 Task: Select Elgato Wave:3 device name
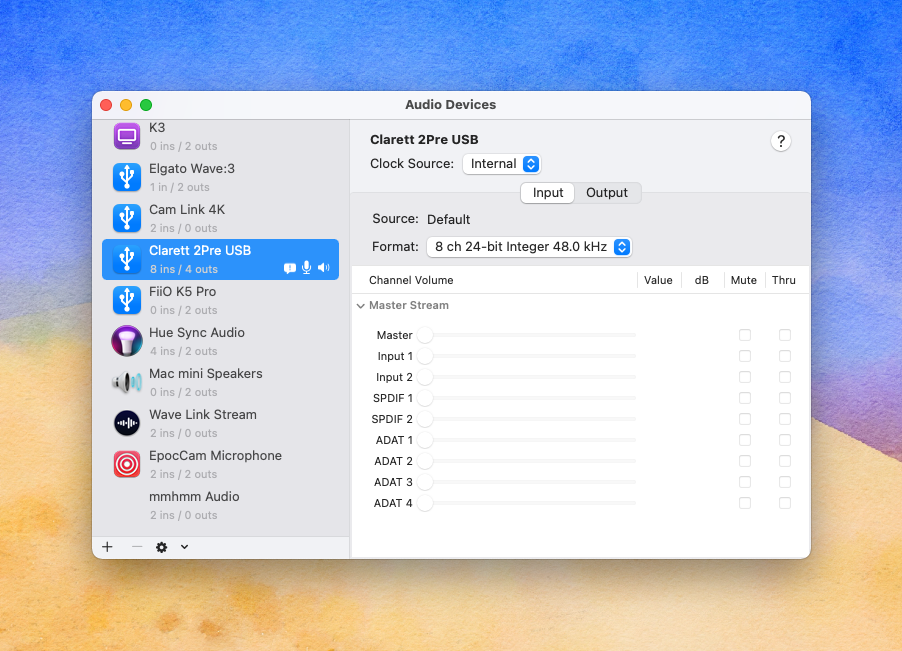pos(192,169)
